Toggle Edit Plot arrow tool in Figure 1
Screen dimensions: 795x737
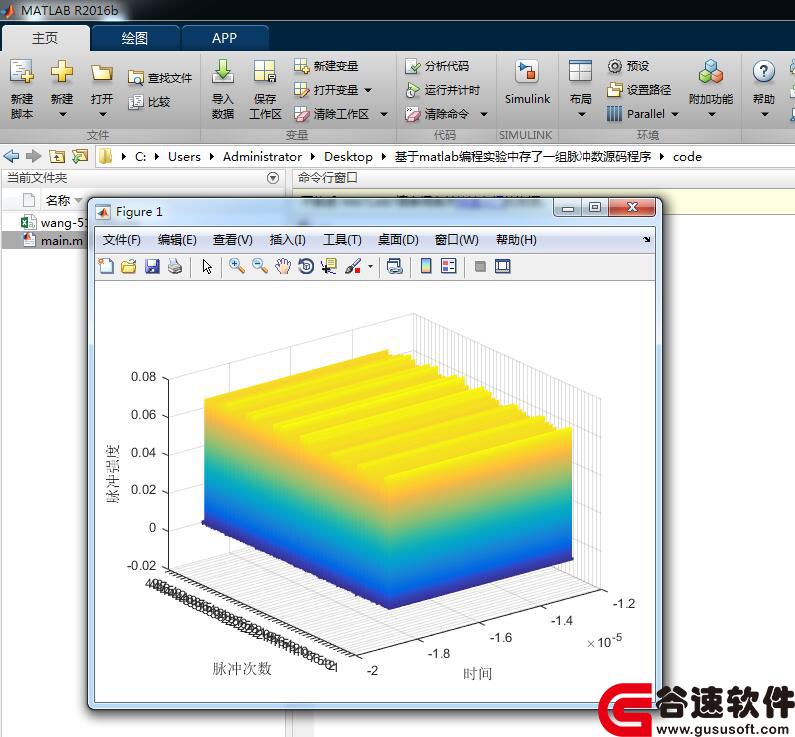click(207, 266)
